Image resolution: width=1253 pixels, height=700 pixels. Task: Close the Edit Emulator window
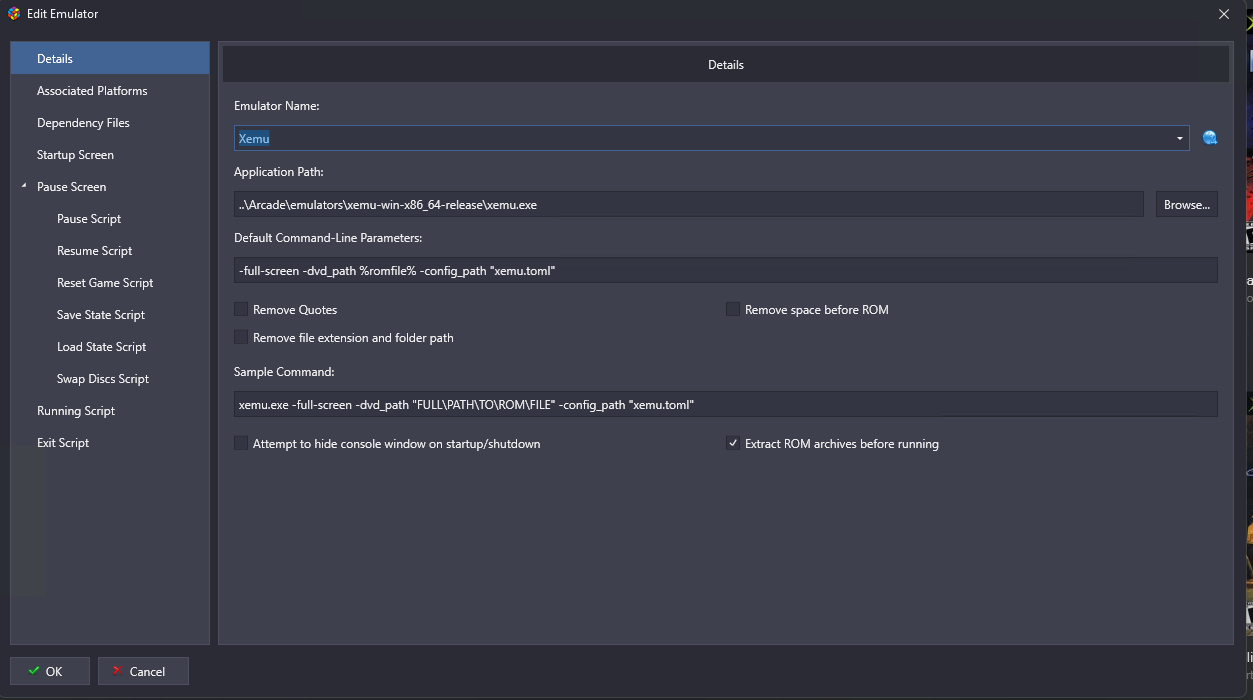click(x=1224, y=14)
